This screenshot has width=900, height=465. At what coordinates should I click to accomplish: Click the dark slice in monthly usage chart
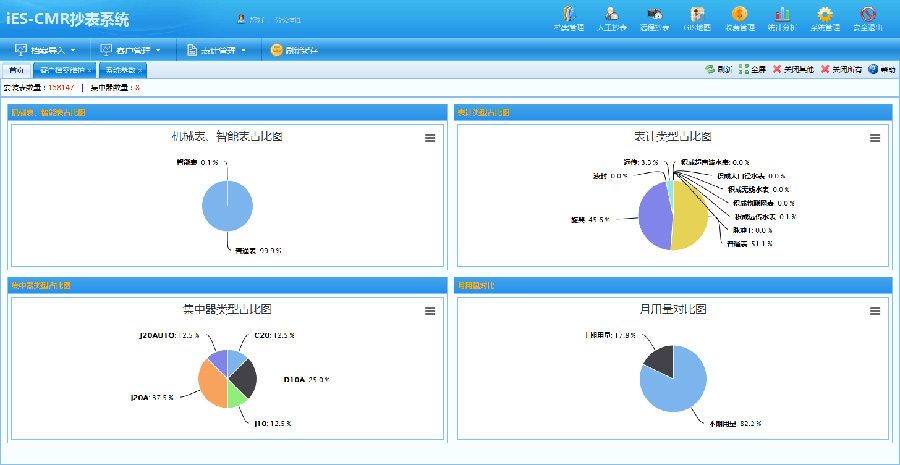pyautogui.click(x=660, y=355)
